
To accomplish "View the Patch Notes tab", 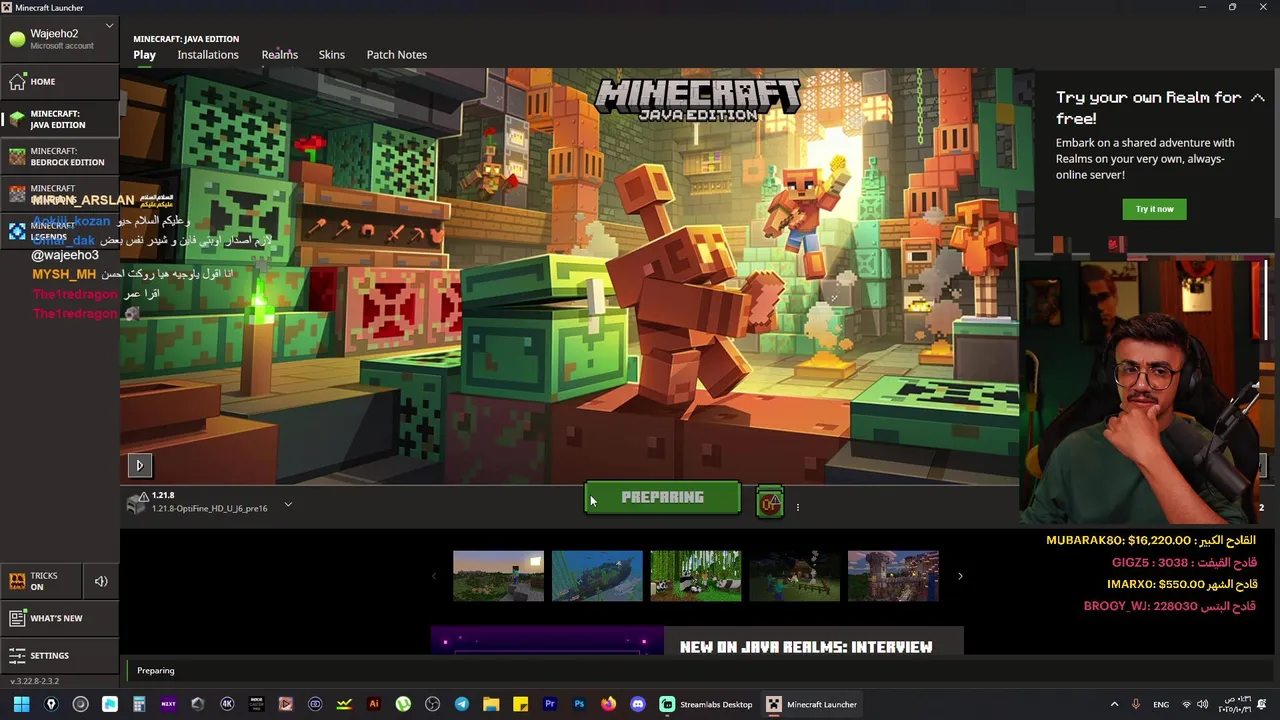I will click(396, 55).
